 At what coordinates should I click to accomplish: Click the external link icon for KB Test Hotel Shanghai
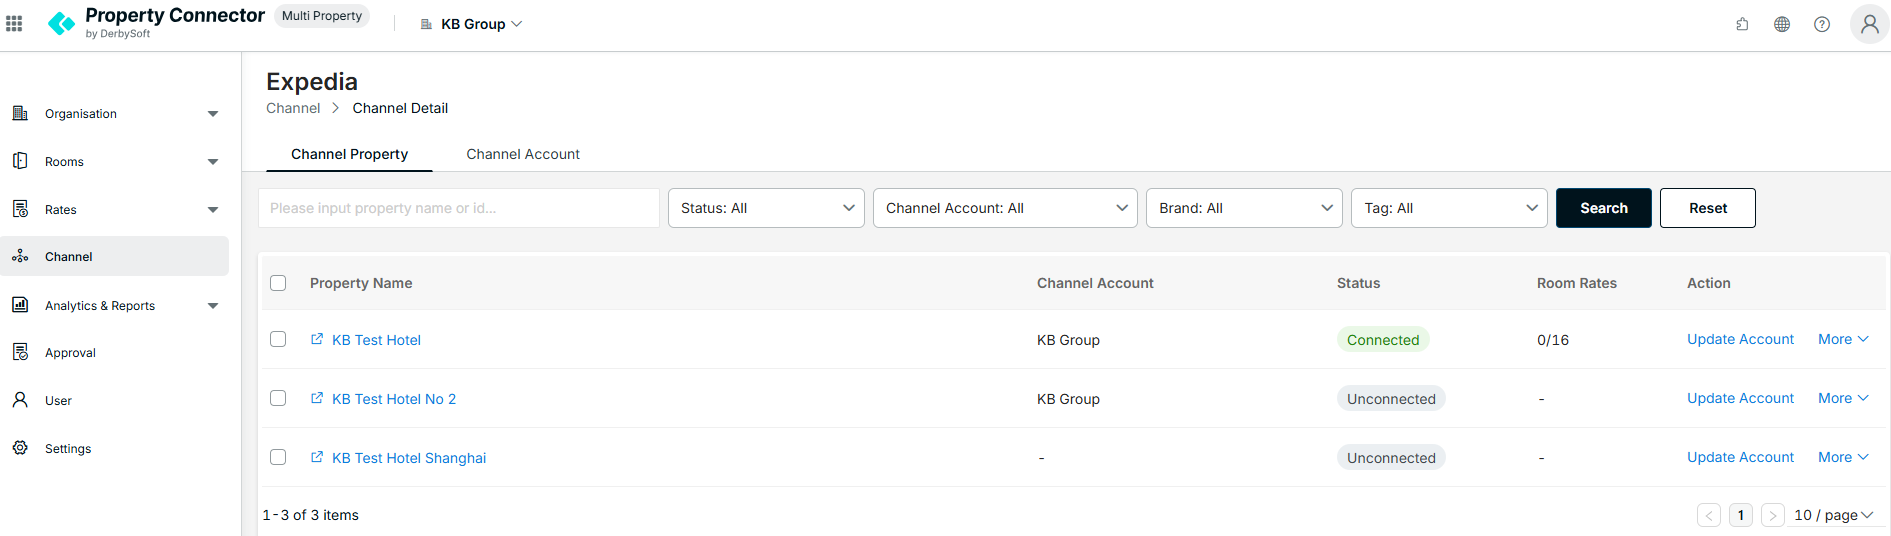[317, 457]
